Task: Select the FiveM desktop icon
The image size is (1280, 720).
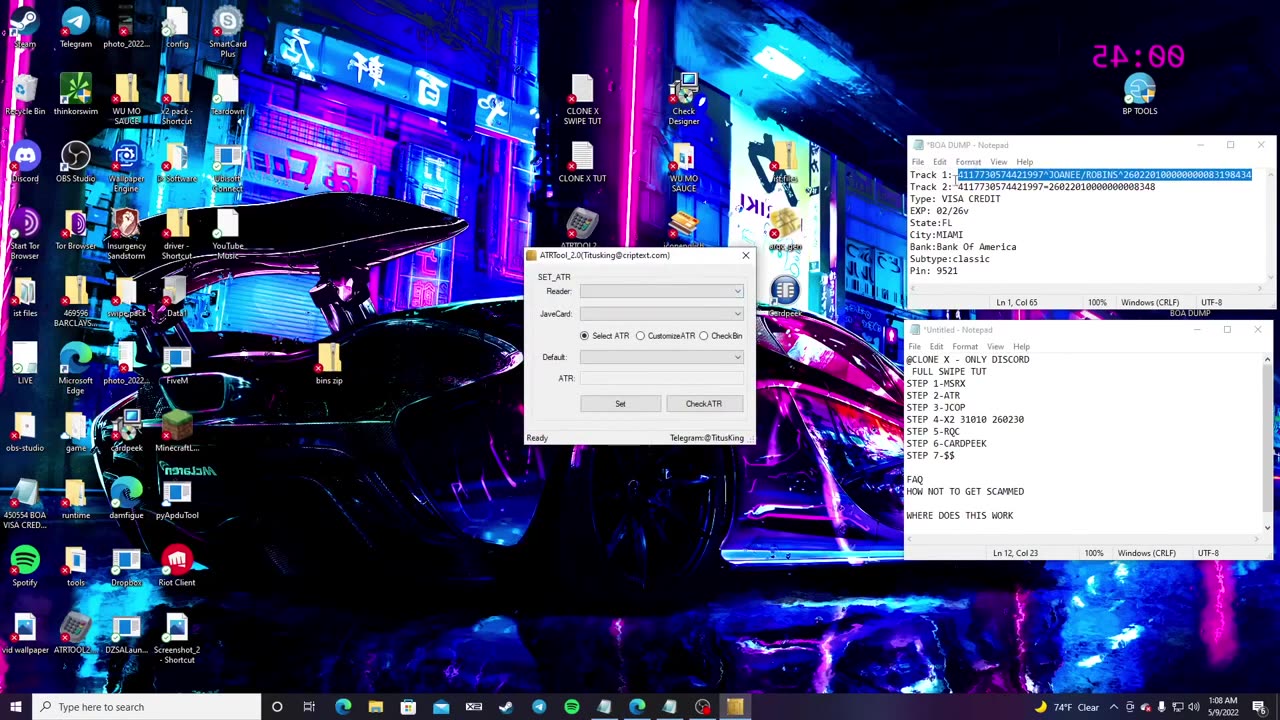Action: coord(177,363)
